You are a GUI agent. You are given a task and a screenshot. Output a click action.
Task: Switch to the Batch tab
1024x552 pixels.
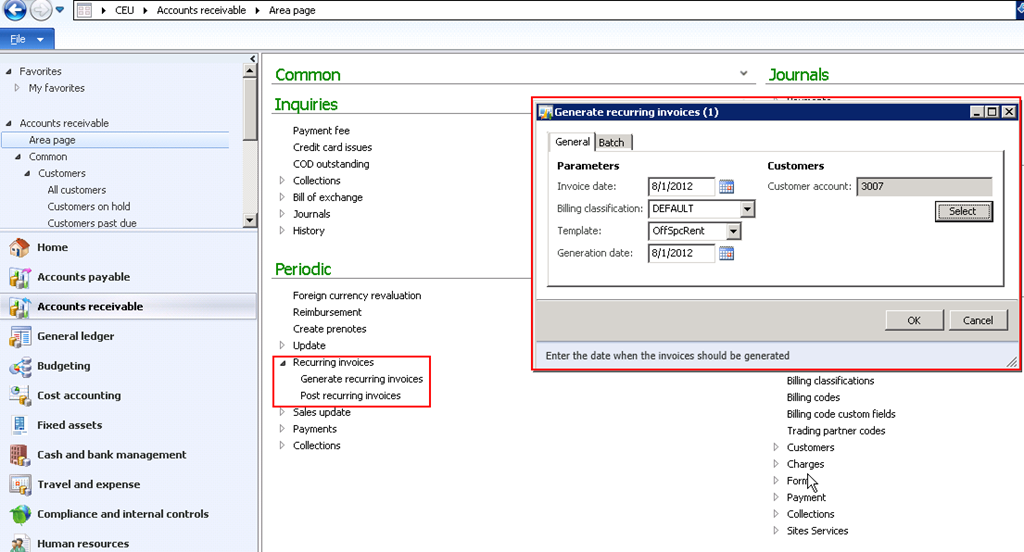pos(611,143)
